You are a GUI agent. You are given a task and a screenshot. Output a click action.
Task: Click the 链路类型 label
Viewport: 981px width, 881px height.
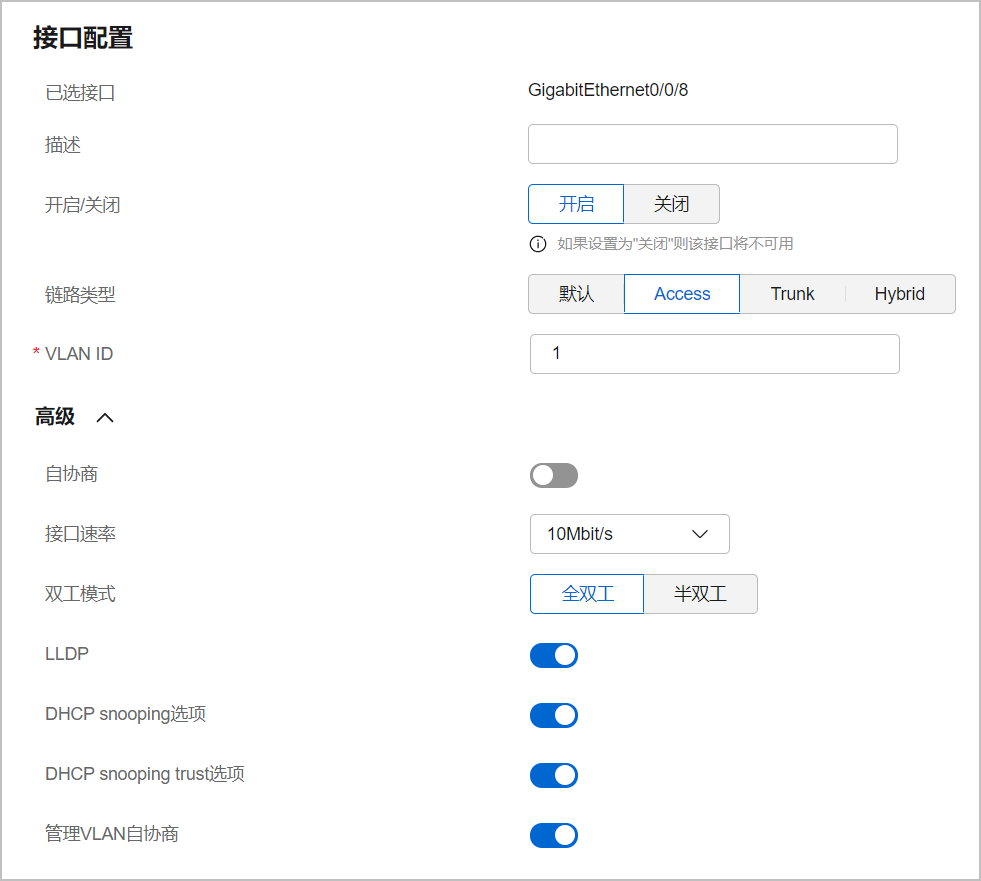point(80,294)
